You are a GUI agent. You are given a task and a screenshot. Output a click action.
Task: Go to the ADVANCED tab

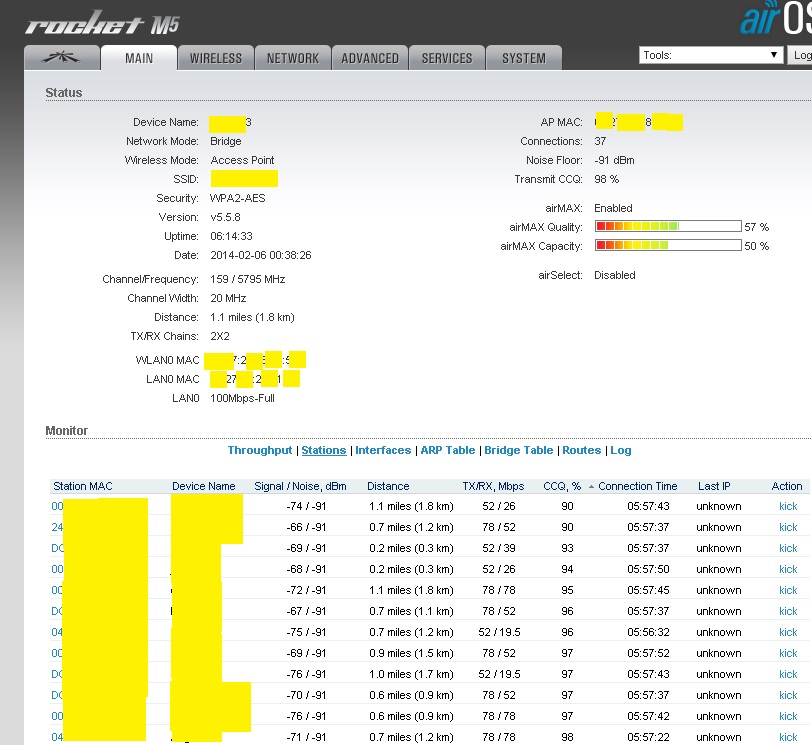pos(370,58)
